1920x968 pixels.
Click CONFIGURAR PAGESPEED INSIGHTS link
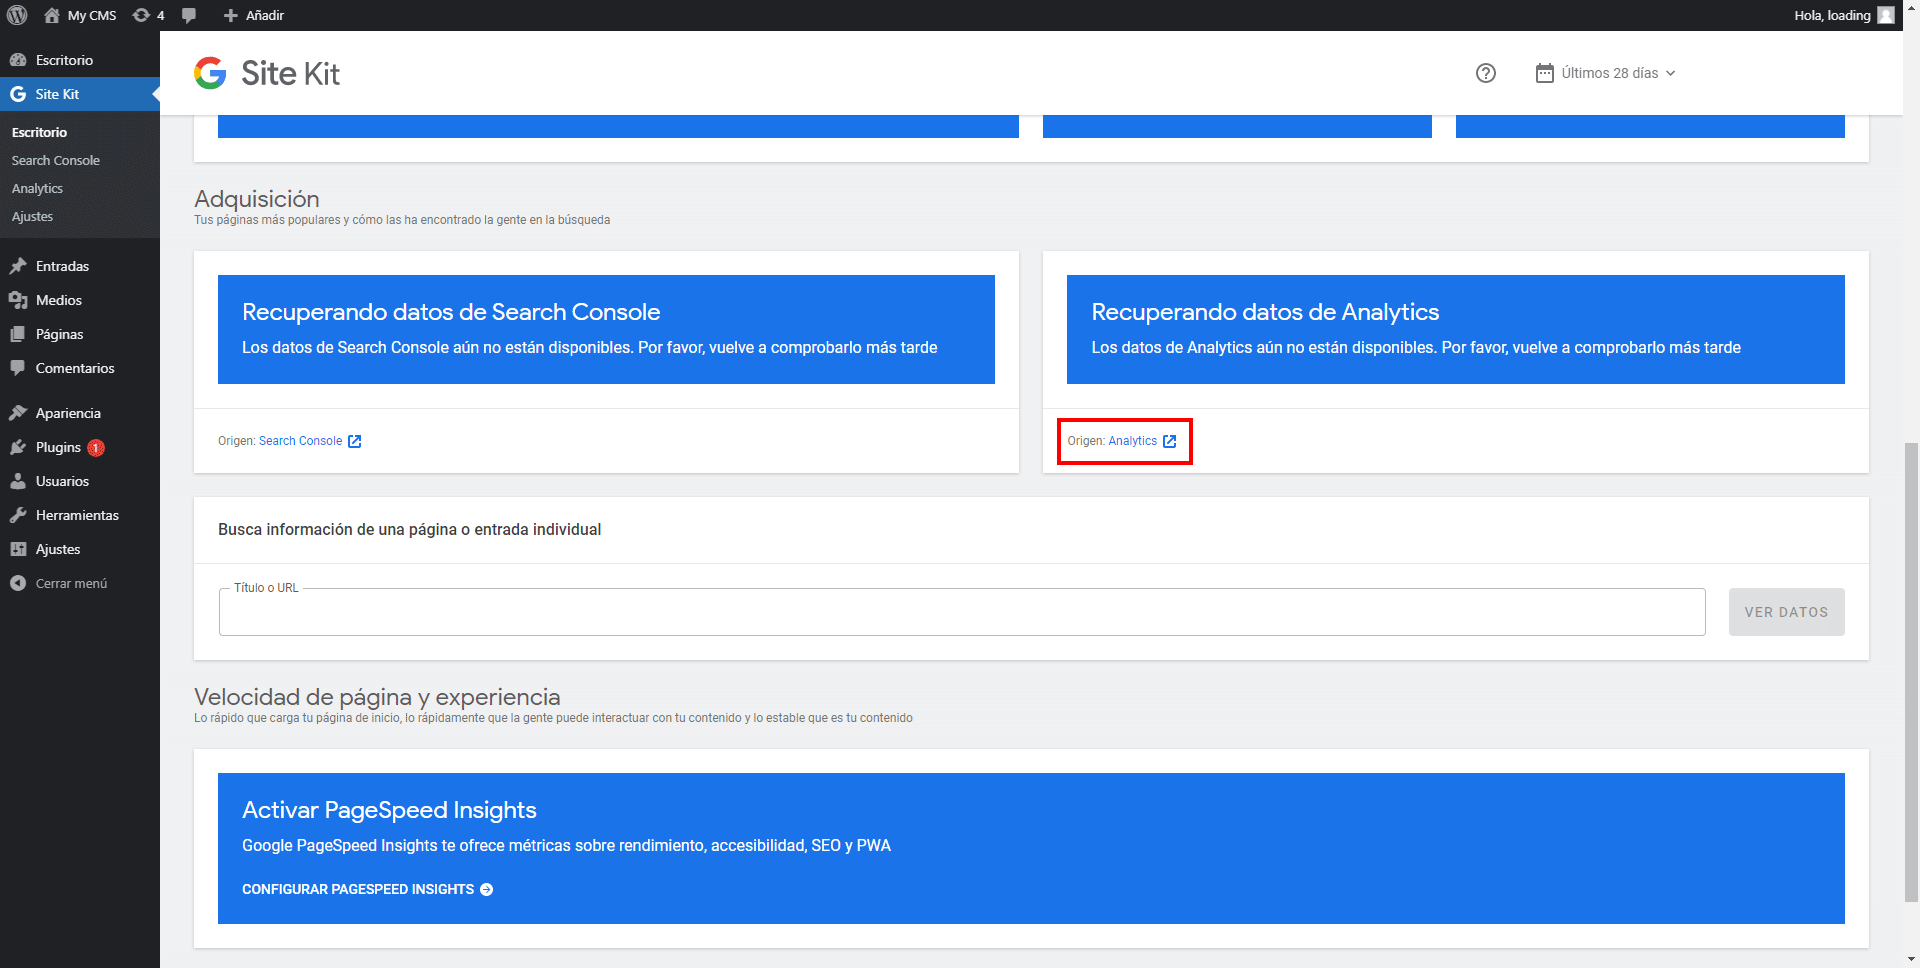click(x=367, y=889)
